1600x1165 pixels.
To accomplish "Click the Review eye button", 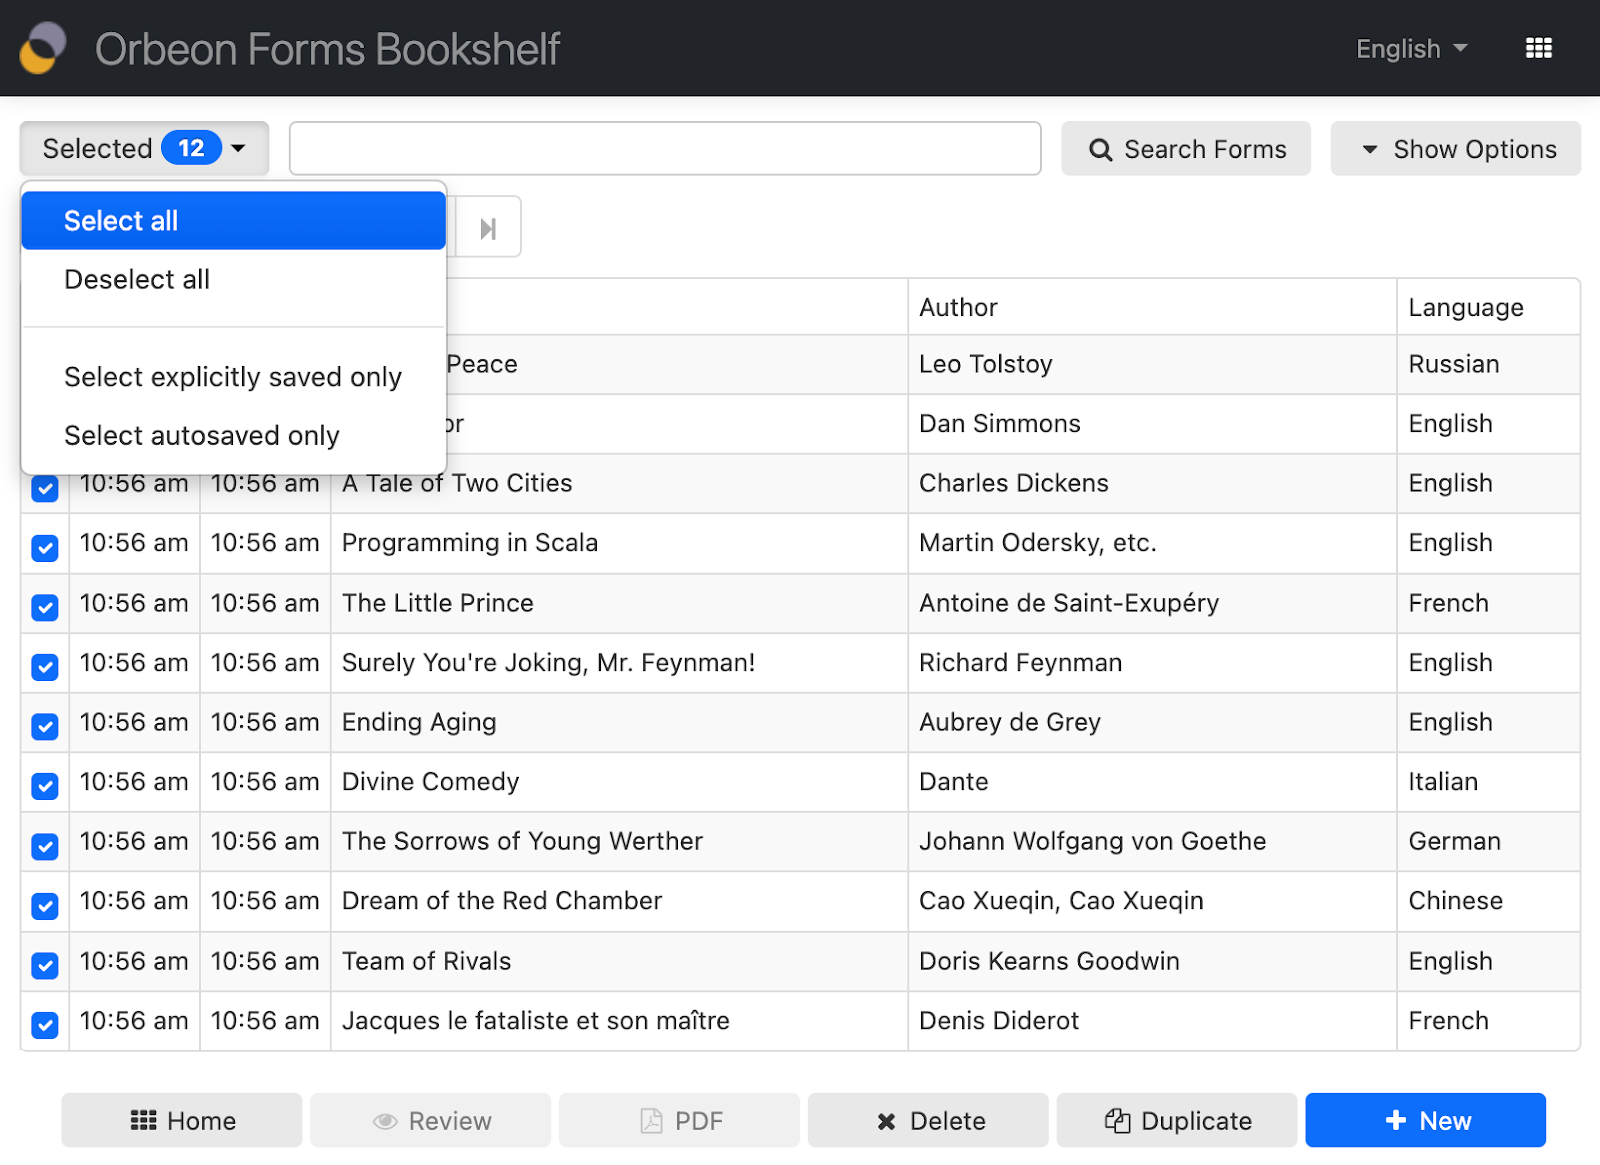I will pos(431,1120).
